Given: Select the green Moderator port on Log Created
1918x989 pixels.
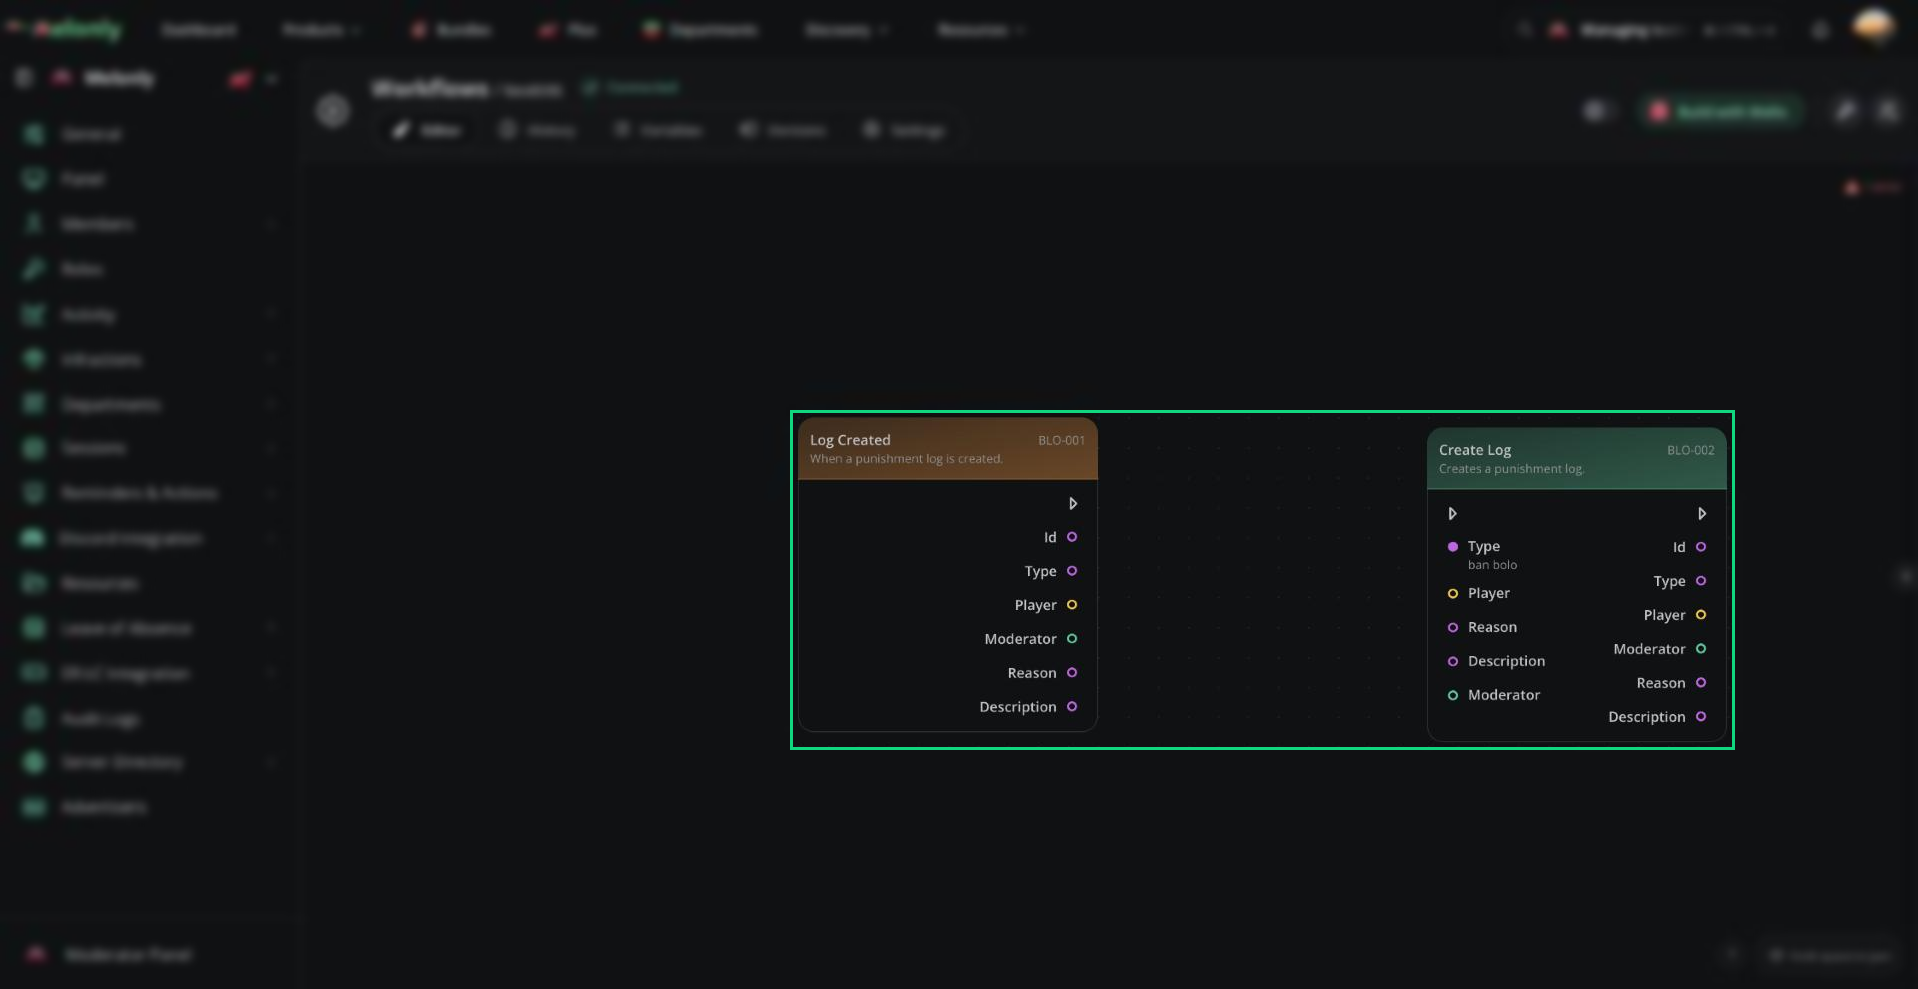Looking at the screenshot, I should (x=1072, y=639).
